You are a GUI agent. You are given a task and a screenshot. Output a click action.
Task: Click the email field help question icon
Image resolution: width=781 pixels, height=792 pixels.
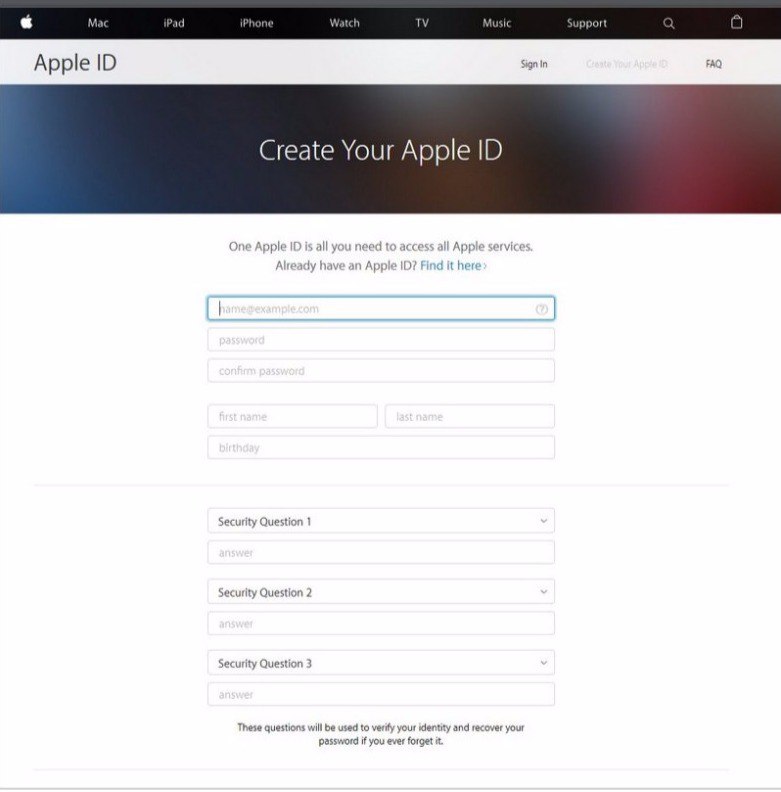[541, 309]
